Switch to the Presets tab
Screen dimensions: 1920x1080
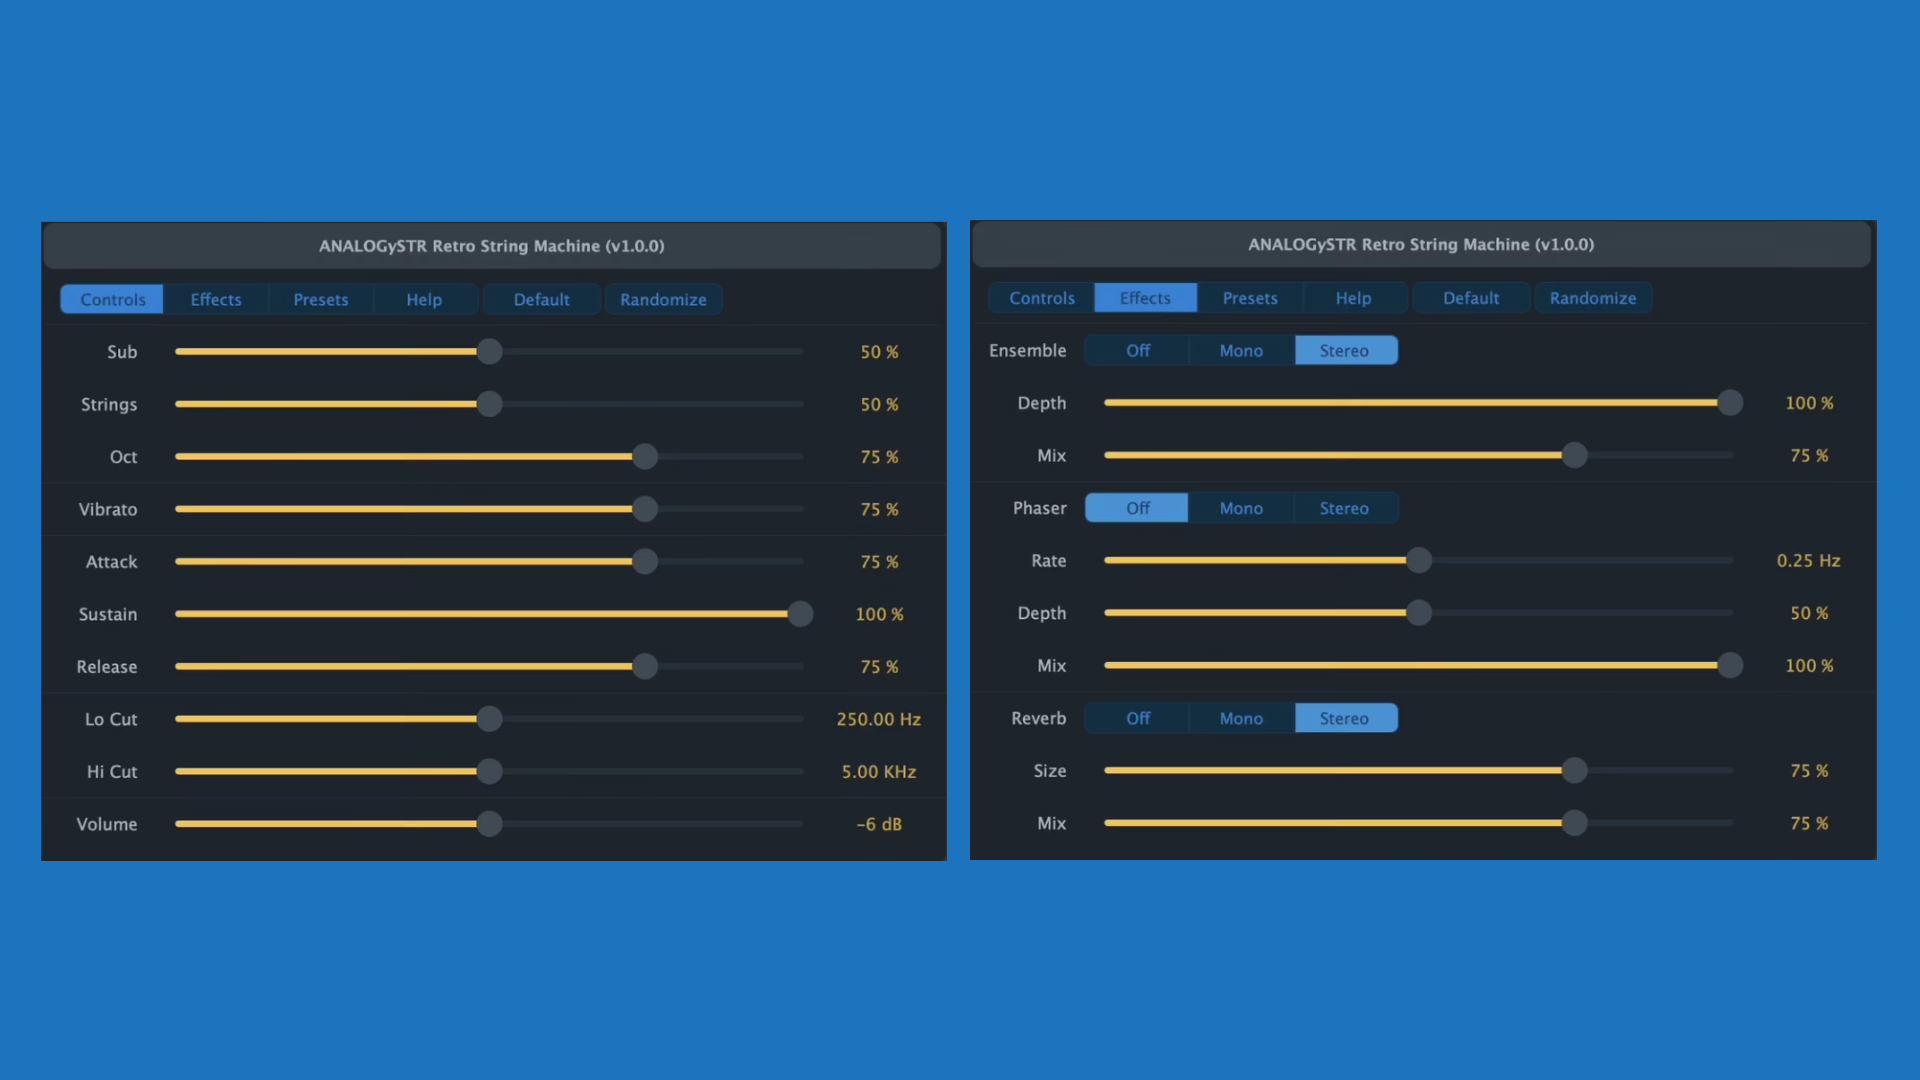click(320, 299)
